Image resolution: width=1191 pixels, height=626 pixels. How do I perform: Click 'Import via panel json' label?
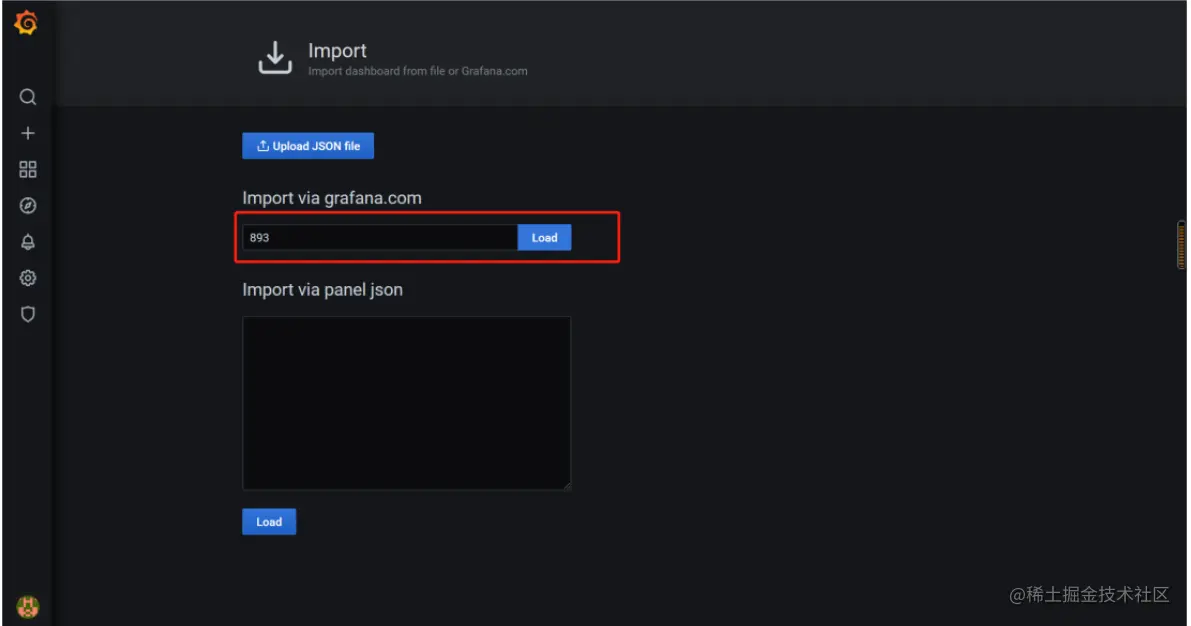(x=322, y=290)
